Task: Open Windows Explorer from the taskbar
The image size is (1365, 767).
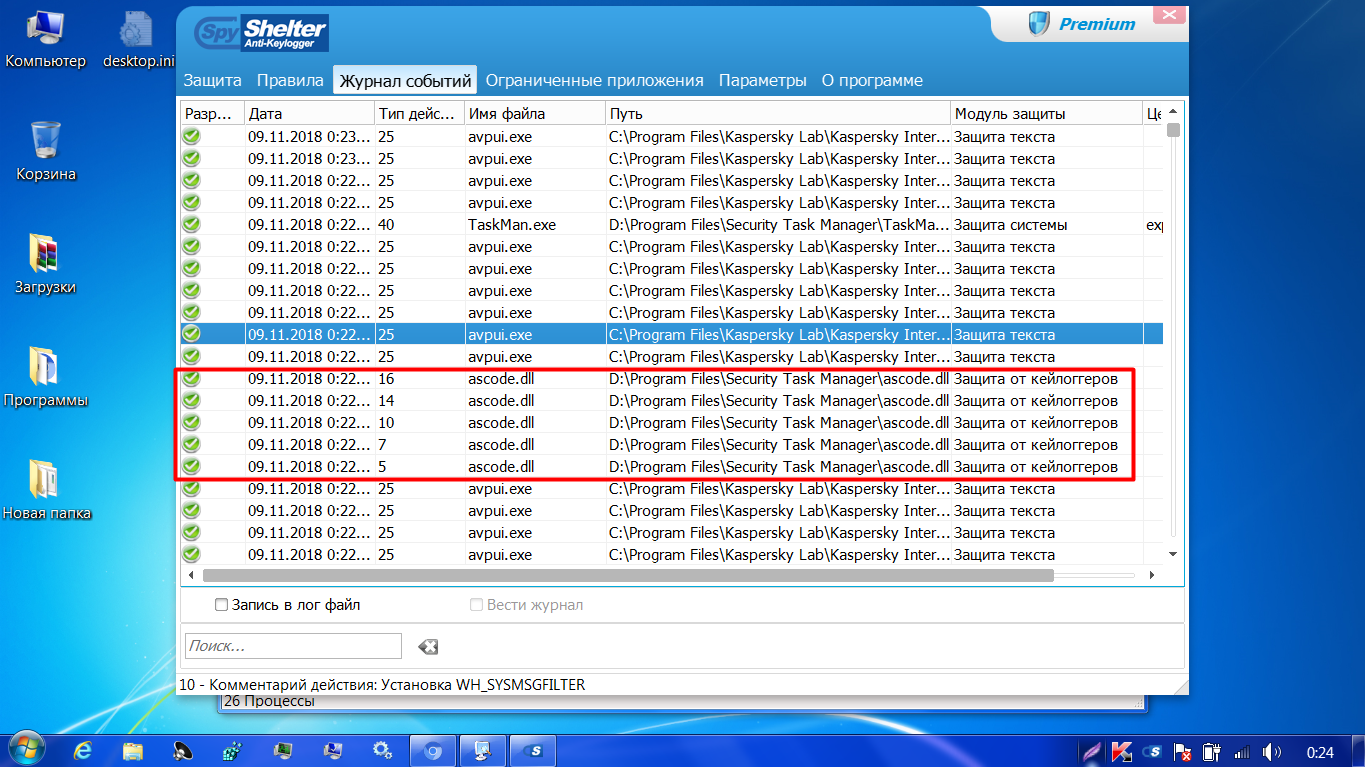Action: (x=133, y=750)
